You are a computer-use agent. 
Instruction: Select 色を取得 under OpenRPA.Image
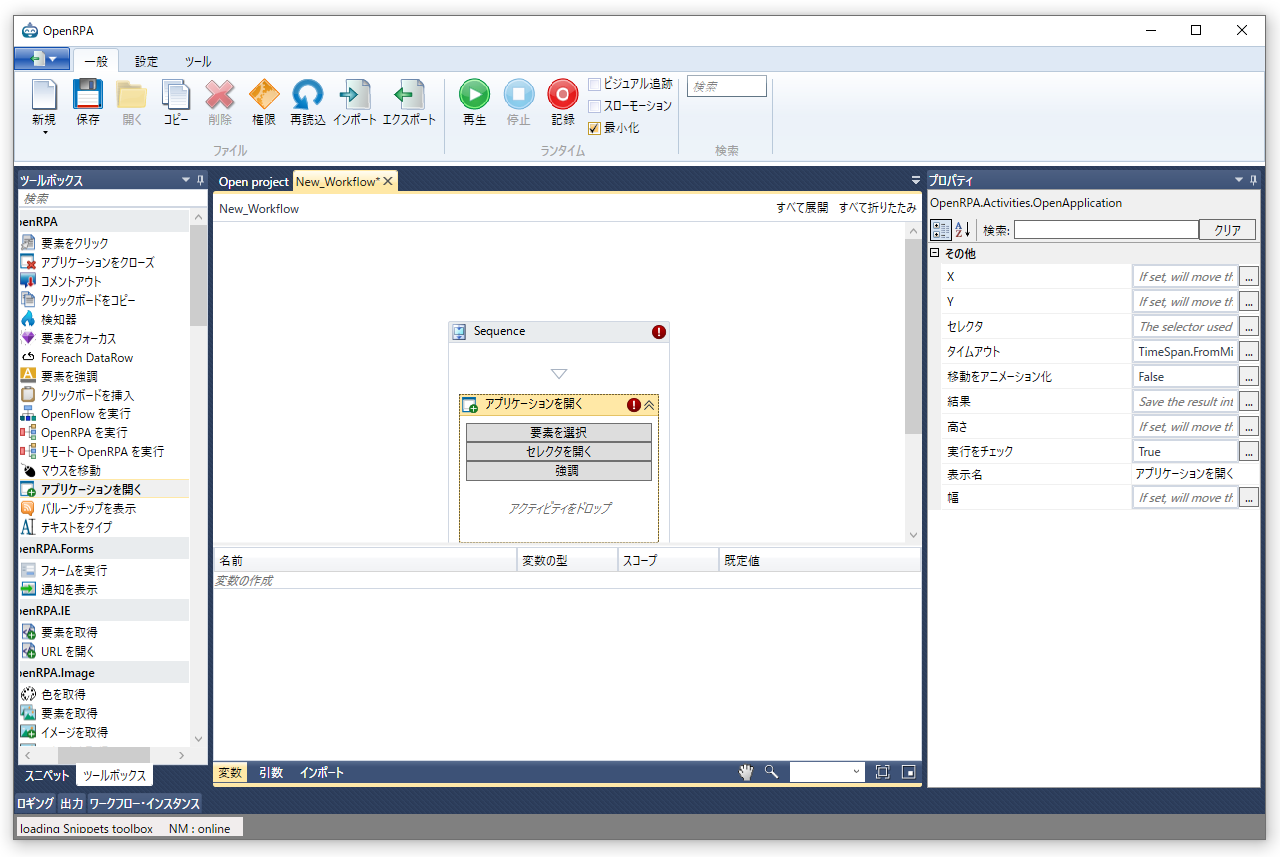(63, 694)
